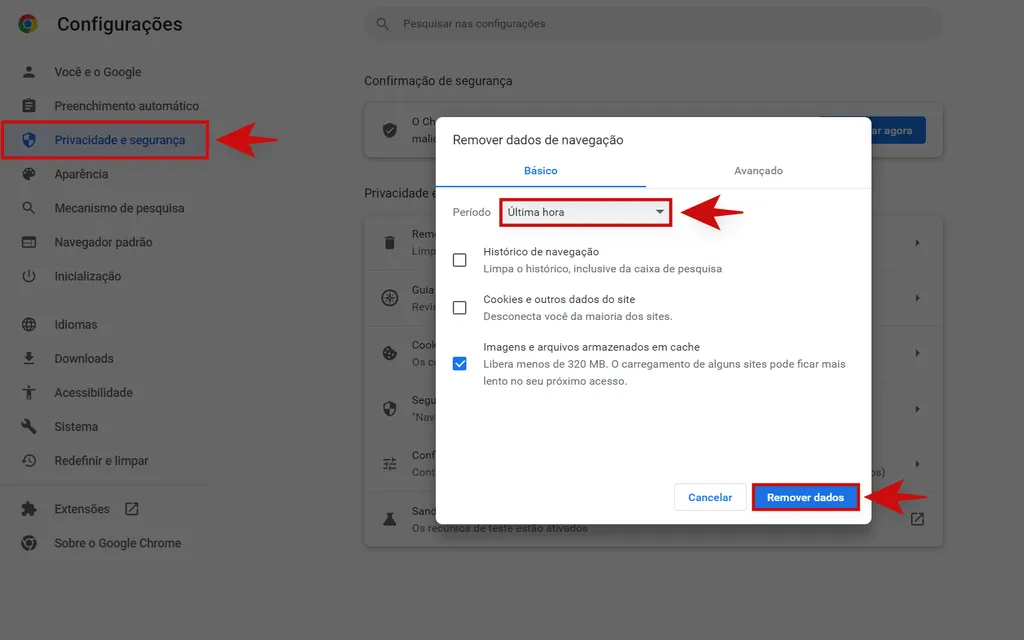
Task: Click the flask icon for Privacy Sandbox row
Action: [x=390, y=519]
